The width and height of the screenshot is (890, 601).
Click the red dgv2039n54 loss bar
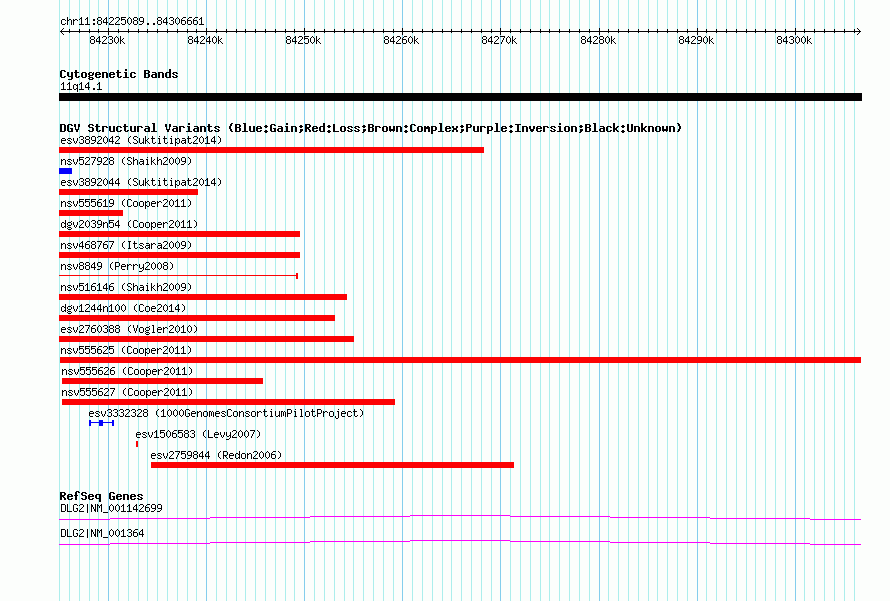tap(179, 234)
